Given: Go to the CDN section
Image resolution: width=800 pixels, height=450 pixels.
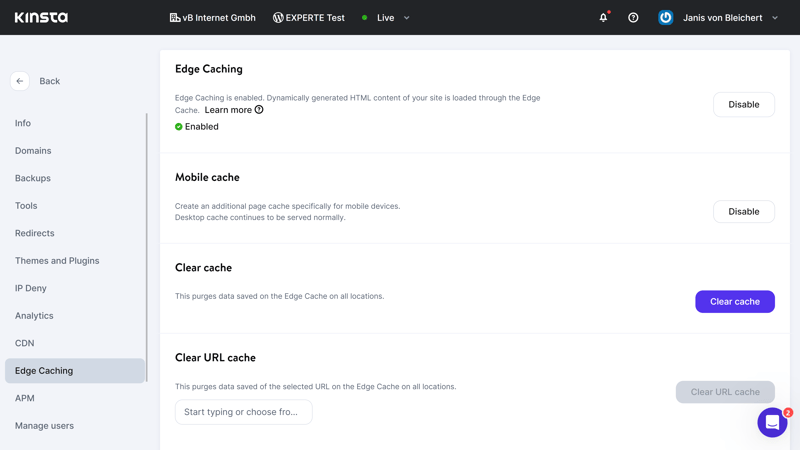Looking at the screenshot, I should 24,343.
